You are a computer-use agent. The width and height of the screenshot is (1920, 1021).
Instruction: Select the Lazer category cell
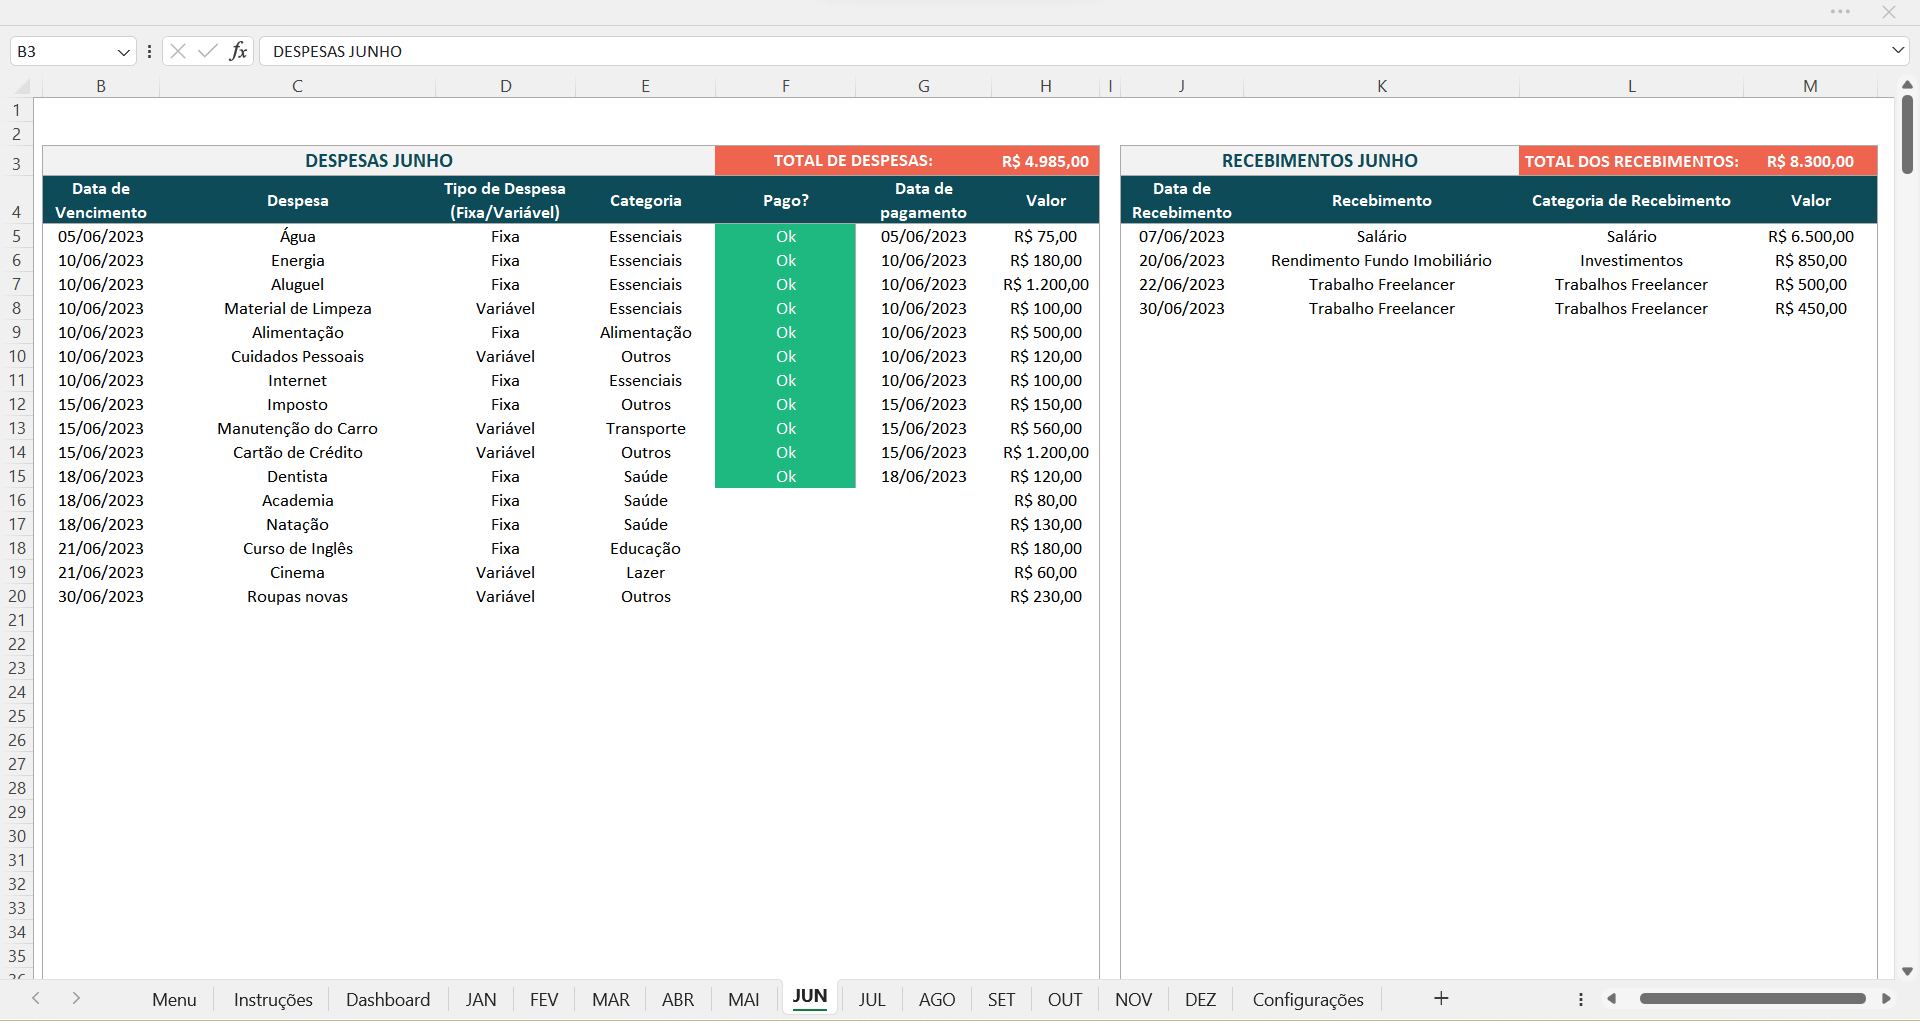(x=646, y=572)
